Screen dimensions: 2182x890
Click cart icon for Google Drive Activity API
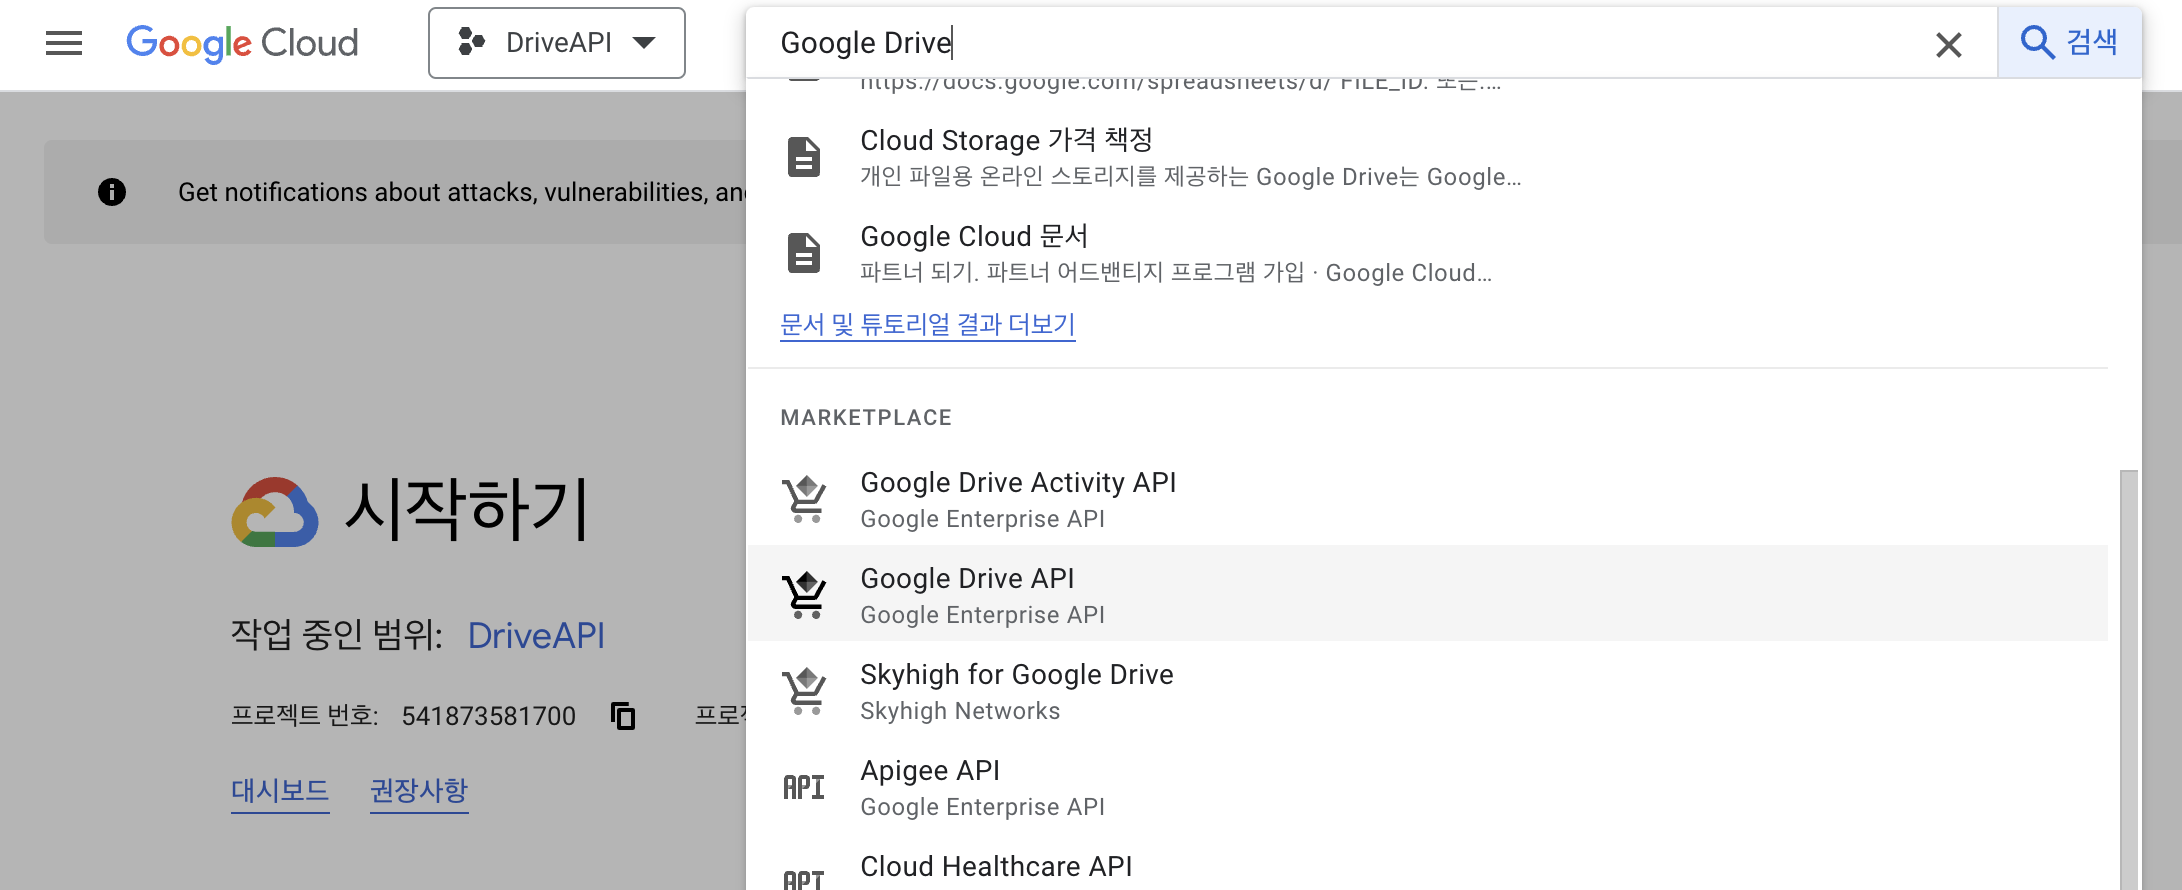coord(805,498)
